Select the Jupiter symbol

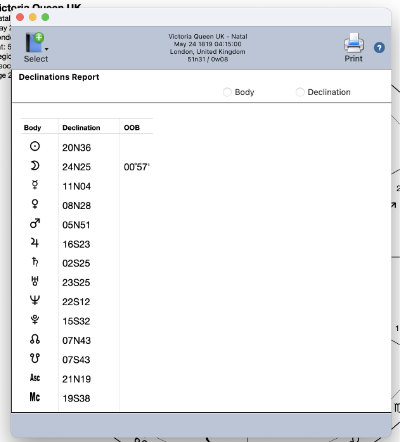pos(35,243)
